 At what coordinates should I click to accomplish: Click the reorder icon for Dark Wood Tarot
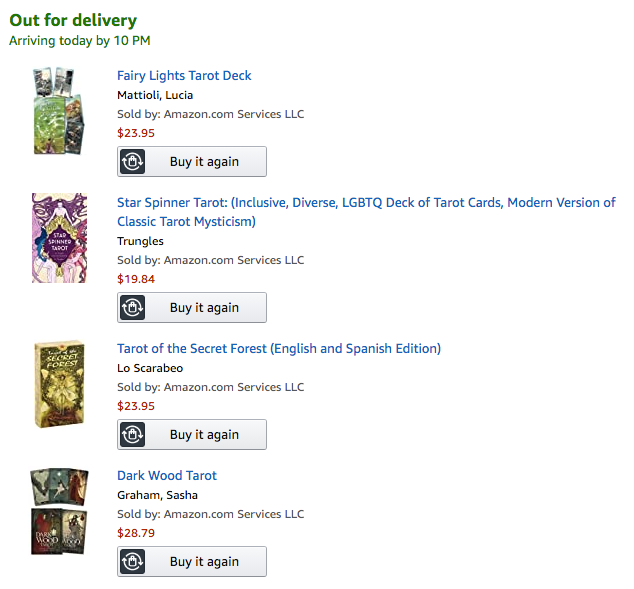[x=133, y=562]
